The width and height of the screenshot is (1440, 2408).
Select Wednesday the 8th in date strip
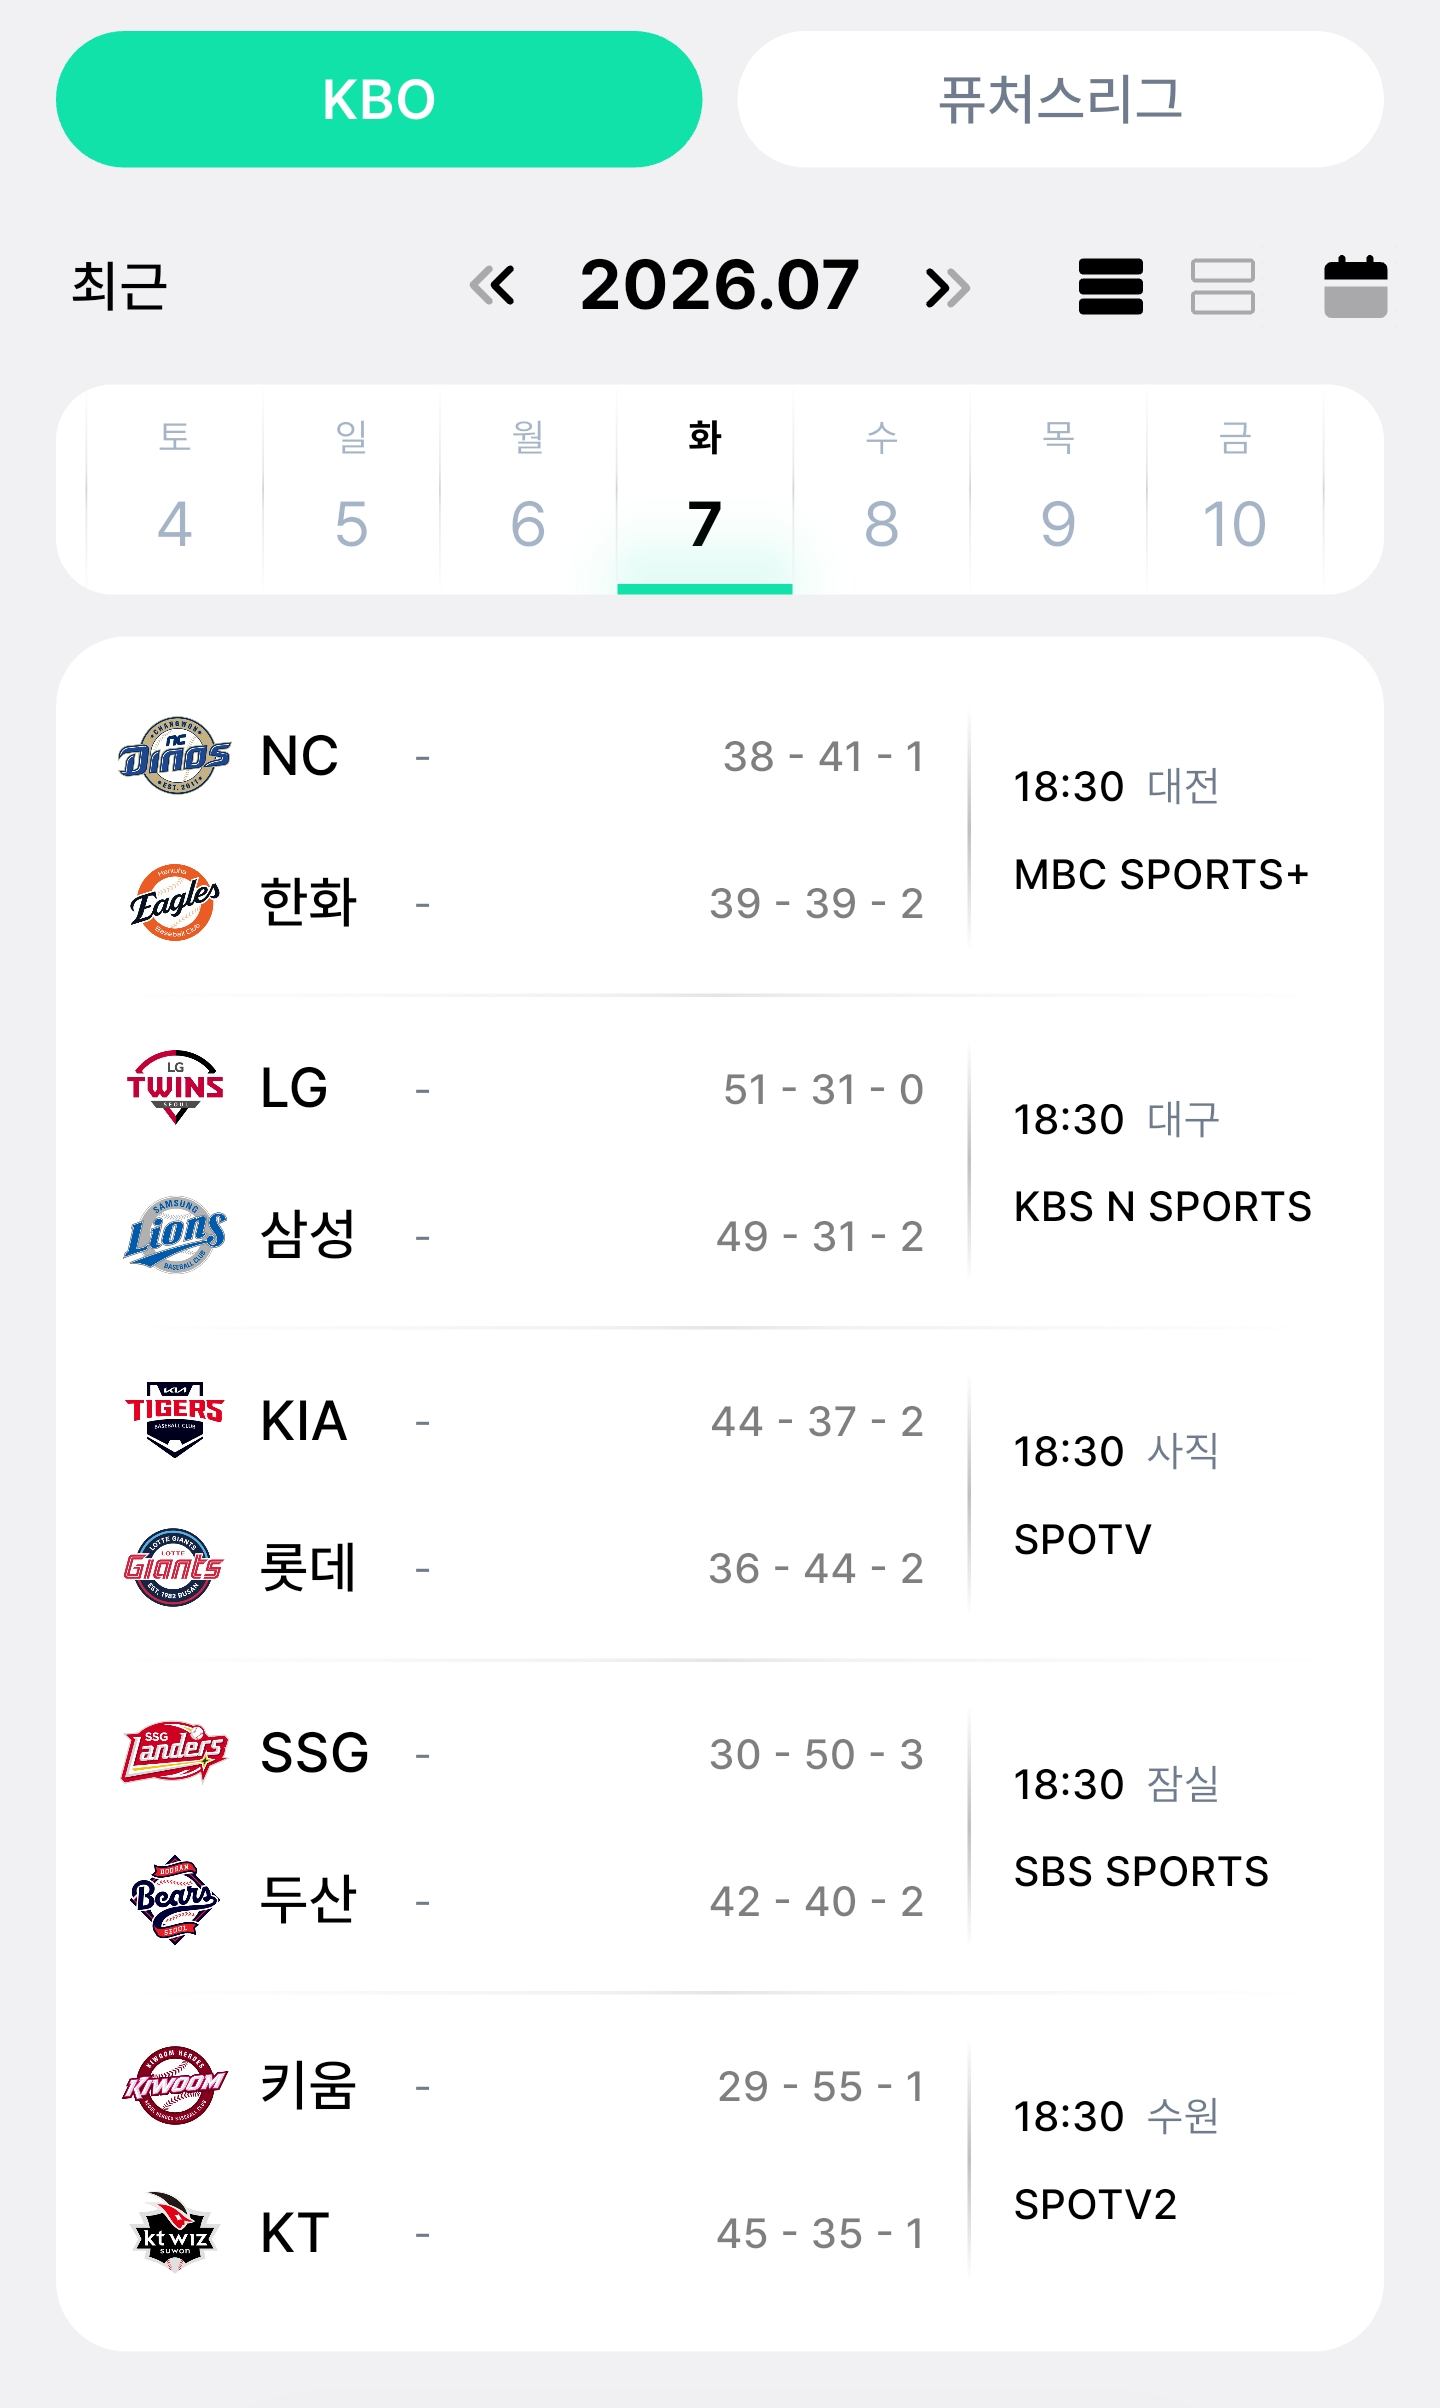pyautogui.click(x=882, y=489)
